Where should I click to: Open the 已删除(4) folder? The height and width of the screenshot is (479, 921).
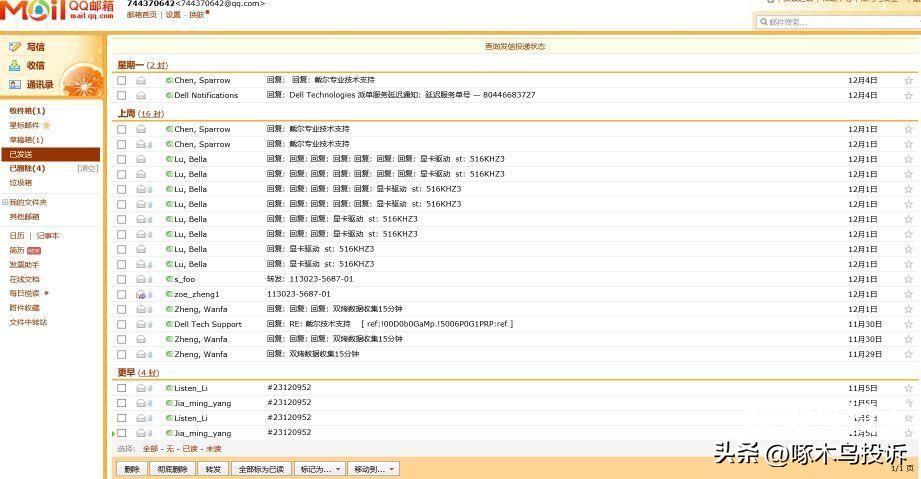[x=27, y=169]
